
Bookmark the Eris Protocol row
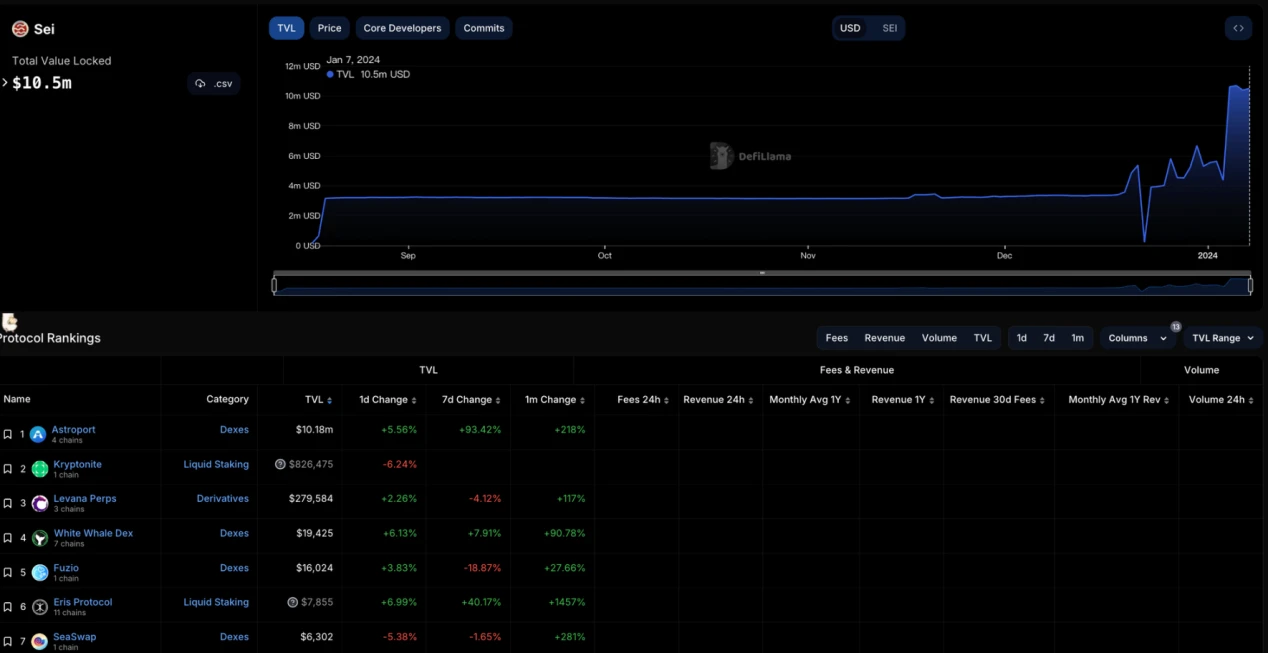click(x=8, y=607)
